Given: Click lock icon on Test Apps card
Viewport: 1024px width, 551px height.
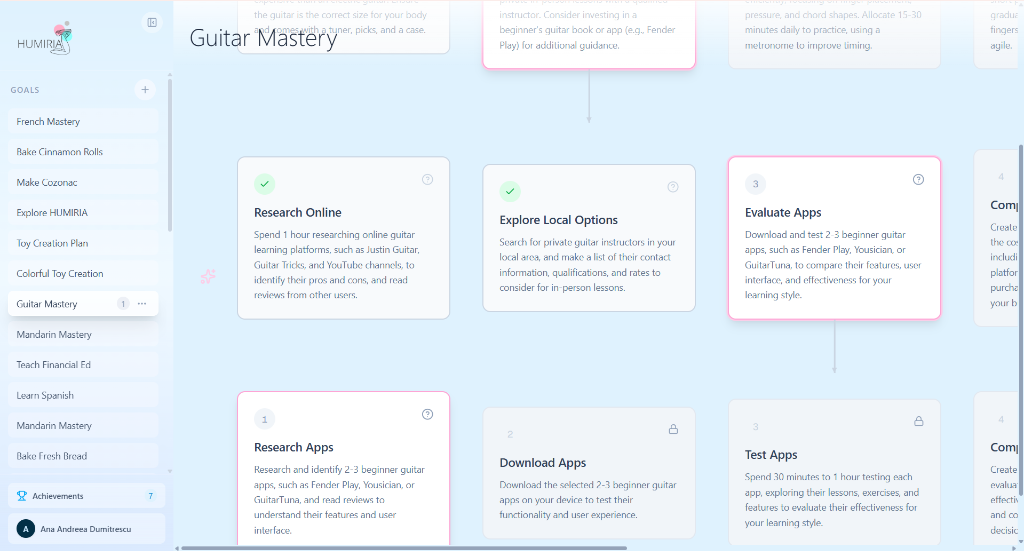Looking at the screenshot, I should click(x=918, y=421).
